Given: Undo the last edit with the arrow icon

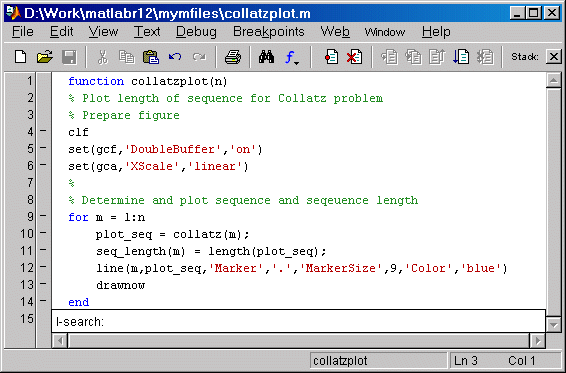Looking at the screenshot, I should click(175, 57).
